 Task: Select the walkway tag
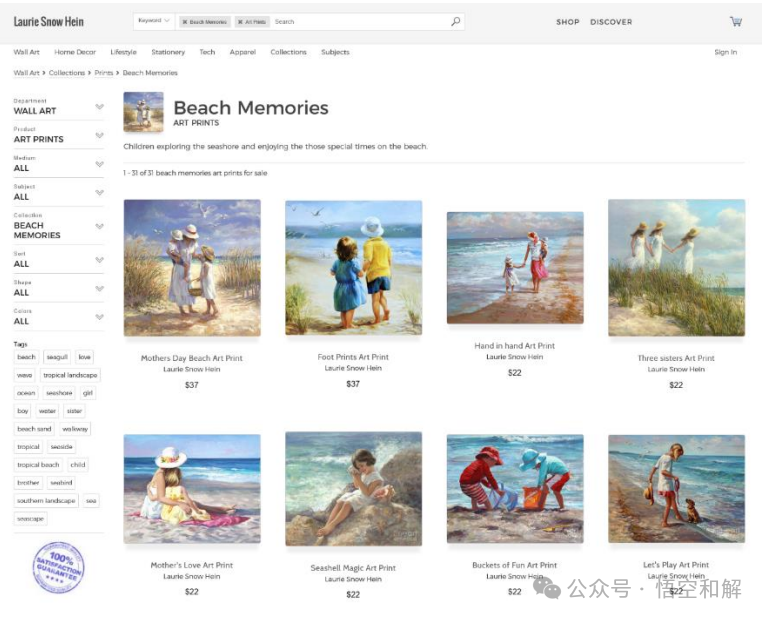tap(75, 429)
